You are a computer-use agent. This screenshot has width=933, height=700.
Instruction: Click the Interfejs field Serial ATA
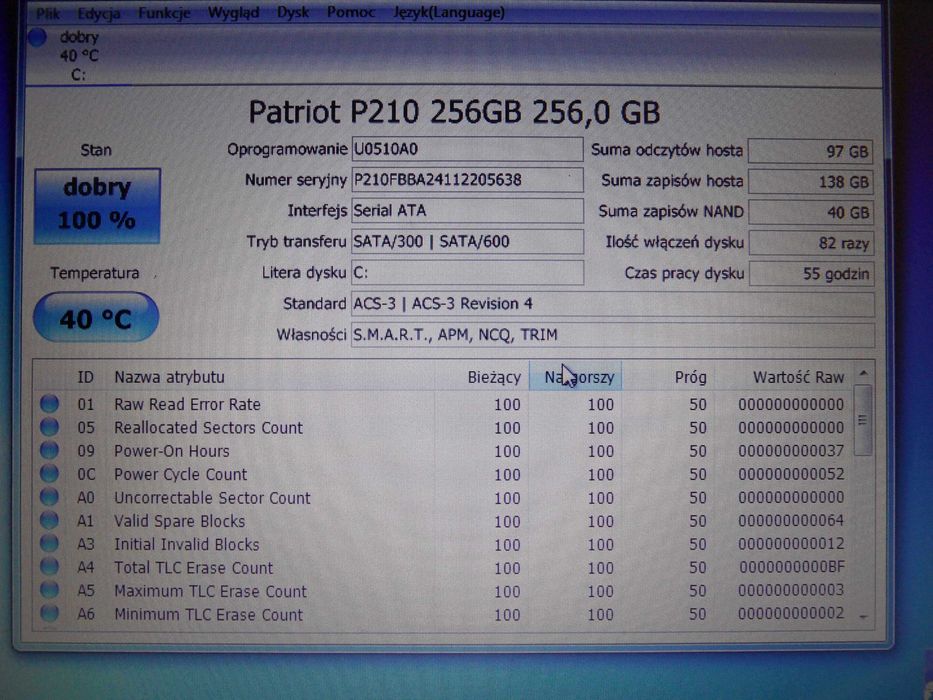coord(467,211)
